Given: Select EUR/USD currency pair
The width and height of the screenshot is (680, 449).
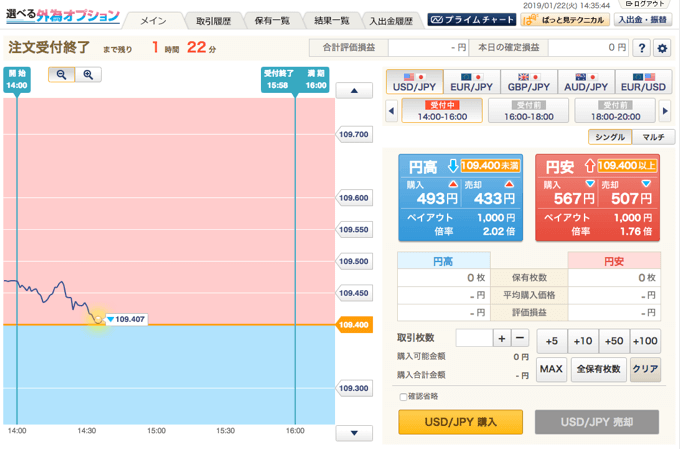Looking at the screenshot, I should pos(643,82).
